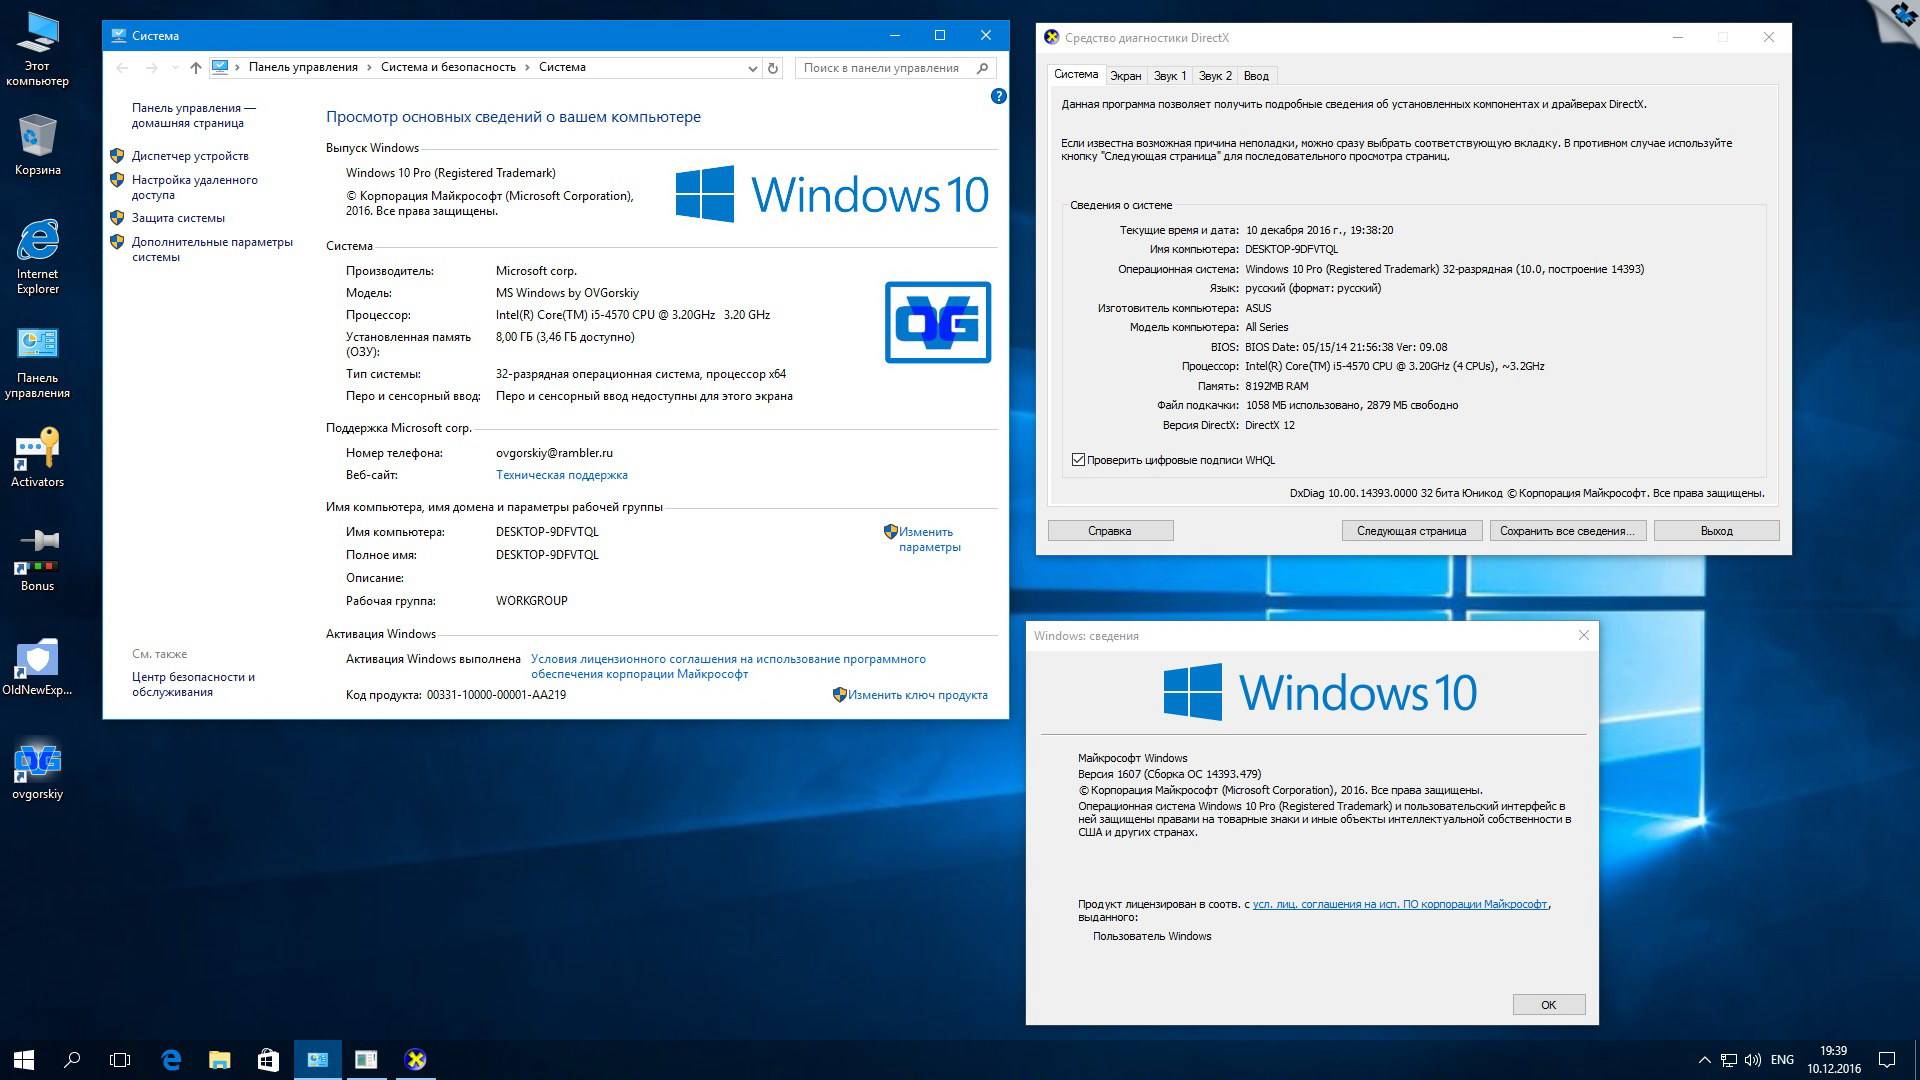Image resolution: width=1920 pixels, height=1080 pixels.
Task: Open Панель управления домашняя страница link
Action: (x=193, y=115)
